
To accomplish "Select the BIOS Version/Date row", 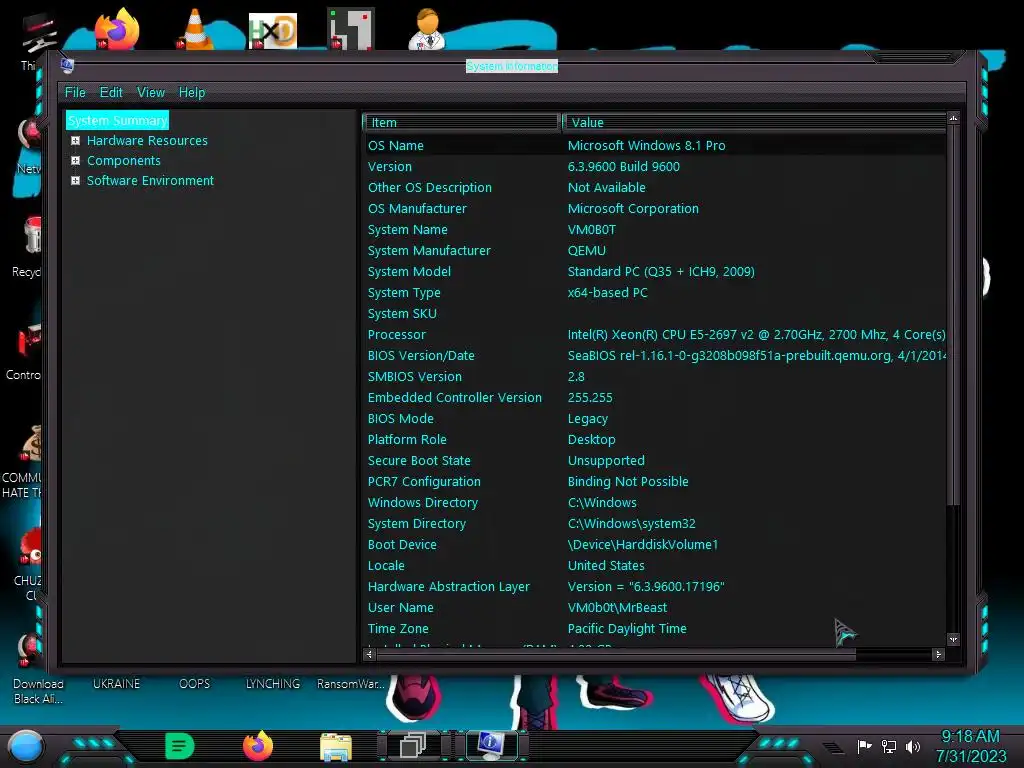I will (x=654, y=355).
